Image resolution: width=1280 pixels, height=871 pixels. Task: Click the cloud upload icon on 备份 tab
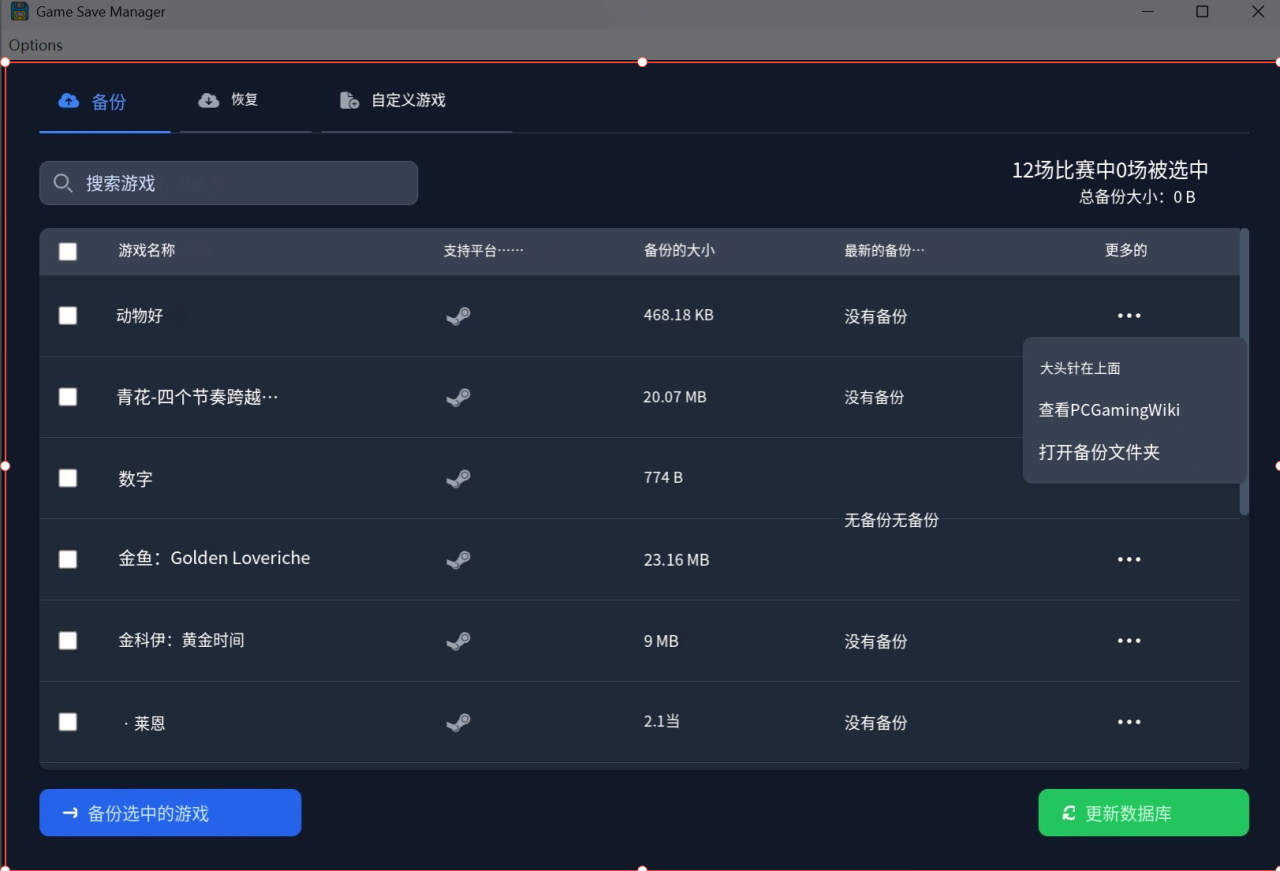click(68, 101)
